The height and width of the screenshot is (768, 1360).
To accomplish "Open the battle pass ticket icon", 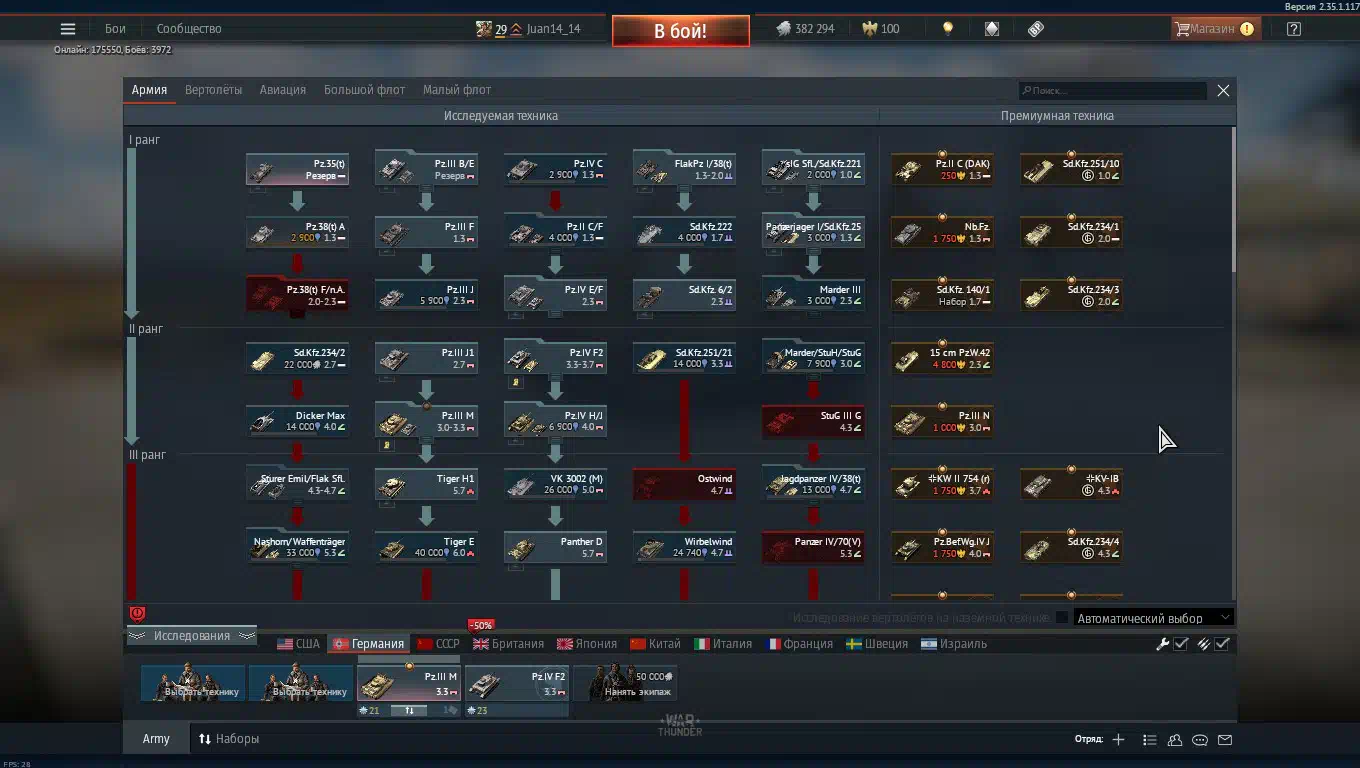I will tap(1036, 29).
